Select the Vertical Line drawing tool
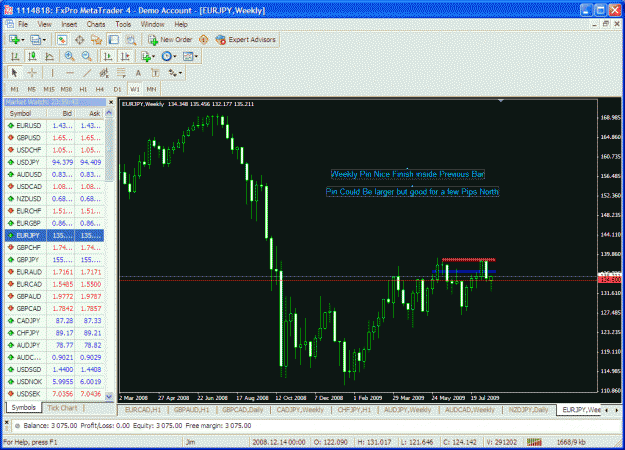This screenshot has width=625, height=450. pos(52,73)
